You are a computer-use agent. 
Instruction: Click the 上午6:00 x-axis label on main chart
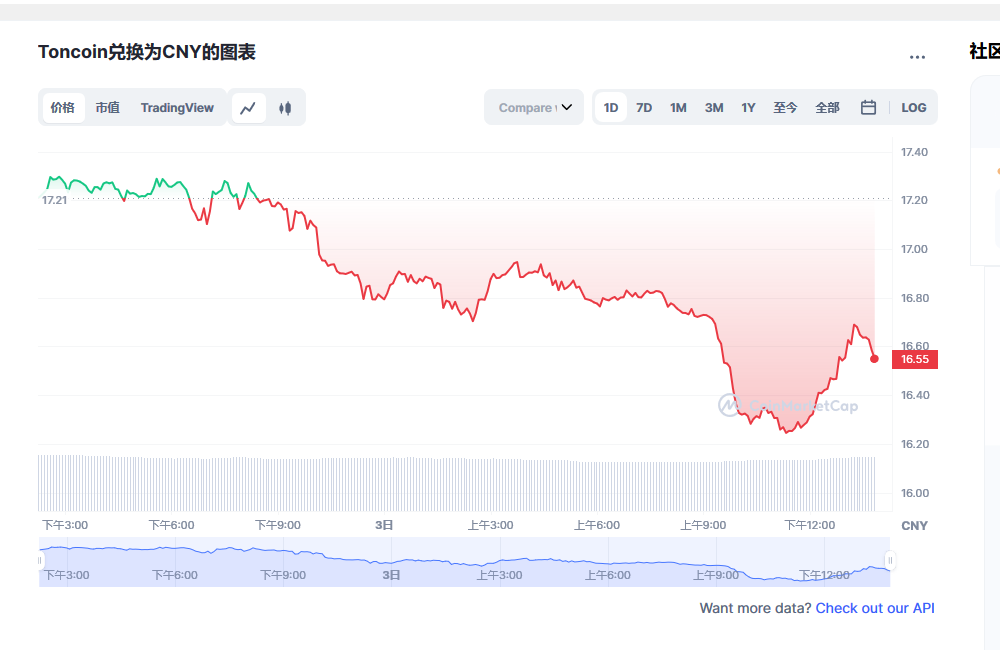(596, 525)
